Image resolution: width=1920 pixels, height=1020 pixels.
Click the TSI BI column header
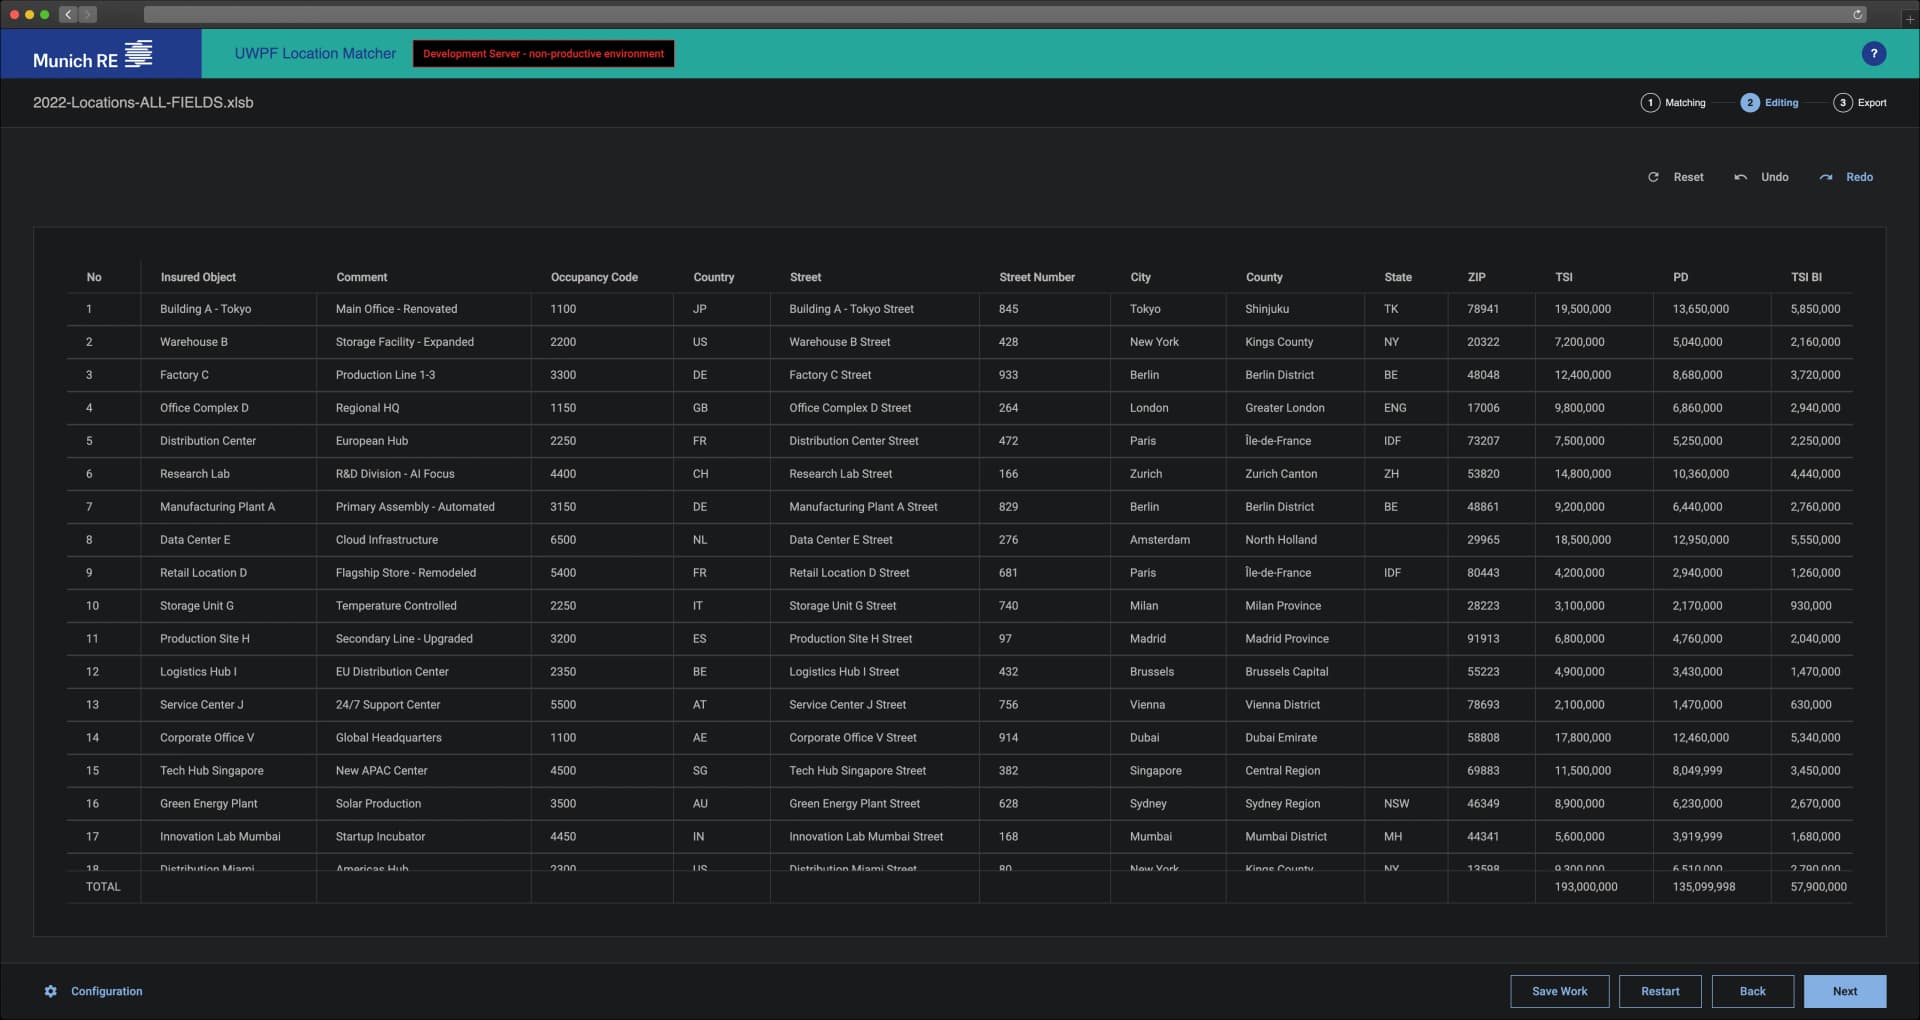click(1806, 277)
